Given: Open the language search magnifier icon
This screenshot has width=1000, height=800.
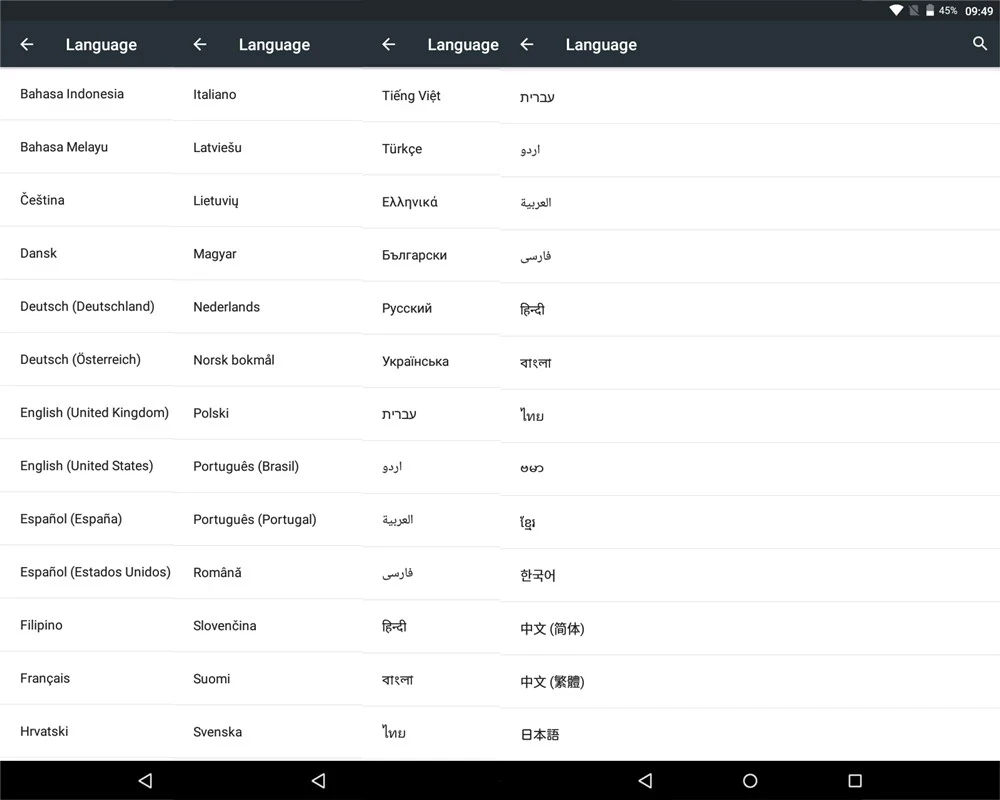Looking at the screenshot, I should click(980, 43).
